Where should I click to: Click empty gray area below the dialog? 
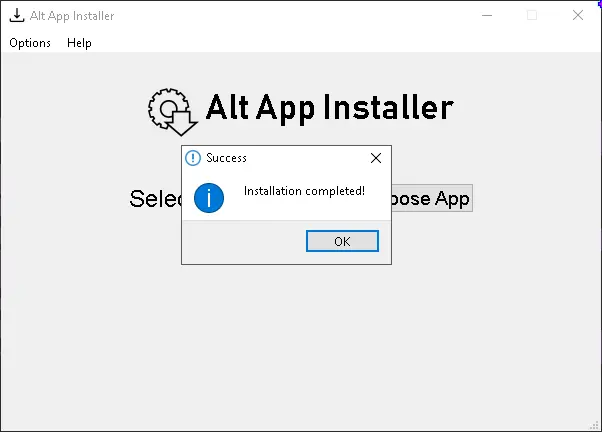[x=300, y=340]
